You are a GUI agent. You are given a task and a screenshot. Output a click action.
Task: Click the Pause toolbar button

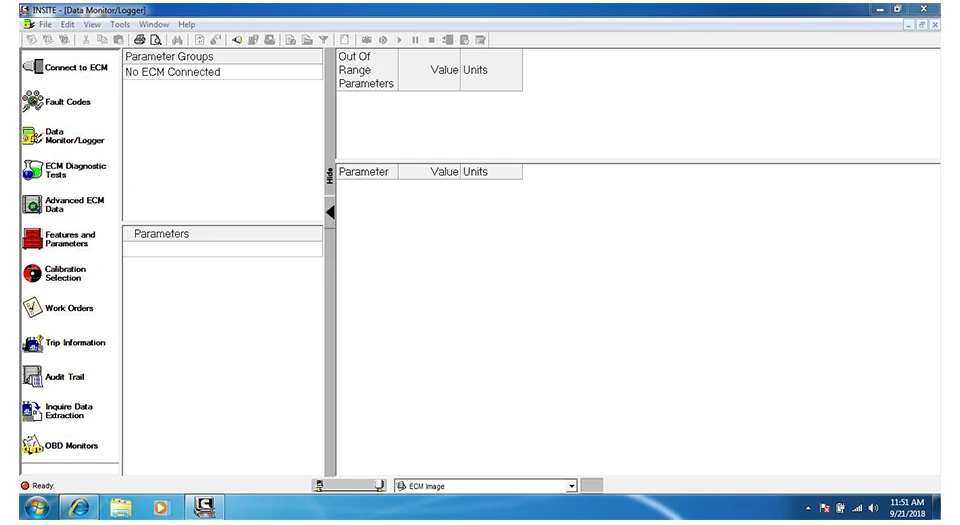(415, 40)
